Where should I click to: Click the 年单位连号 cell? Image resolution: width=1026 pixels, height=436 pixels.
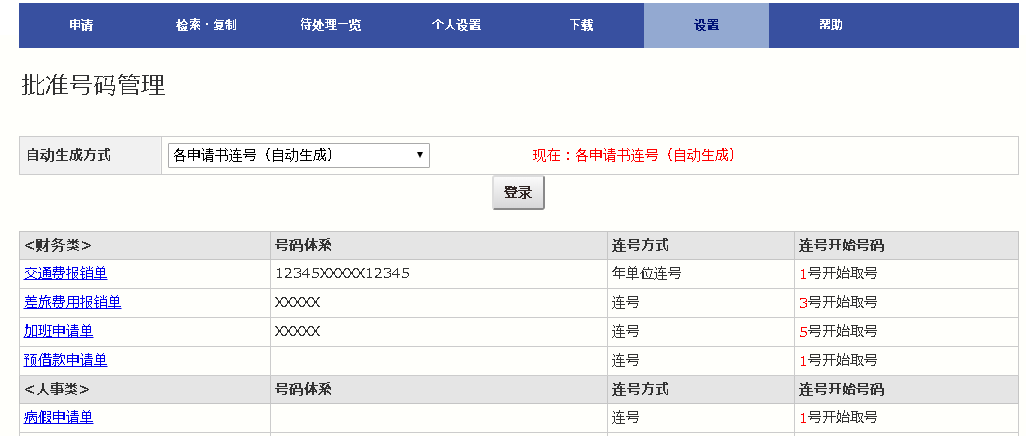(646, 273)
